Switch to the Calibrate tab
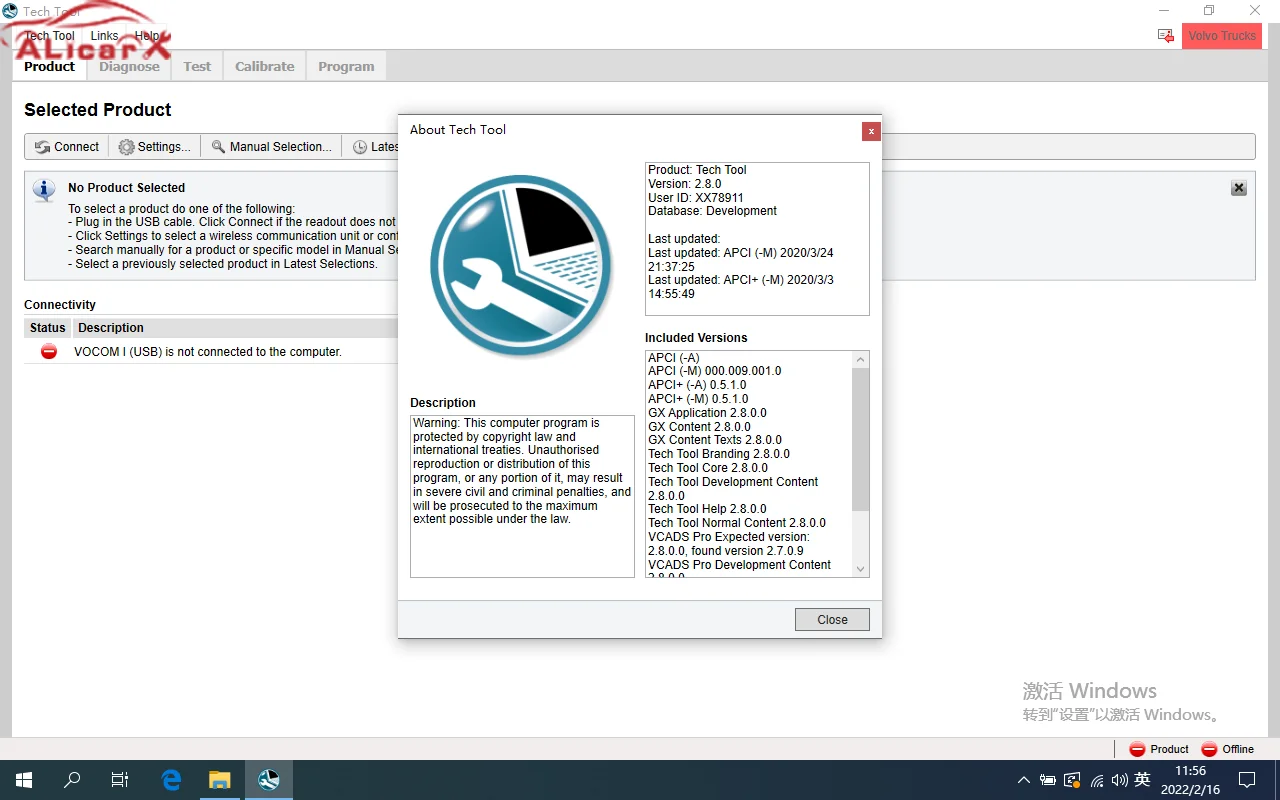The height and width of the screenshot is (800, 1280). (265, 67)
